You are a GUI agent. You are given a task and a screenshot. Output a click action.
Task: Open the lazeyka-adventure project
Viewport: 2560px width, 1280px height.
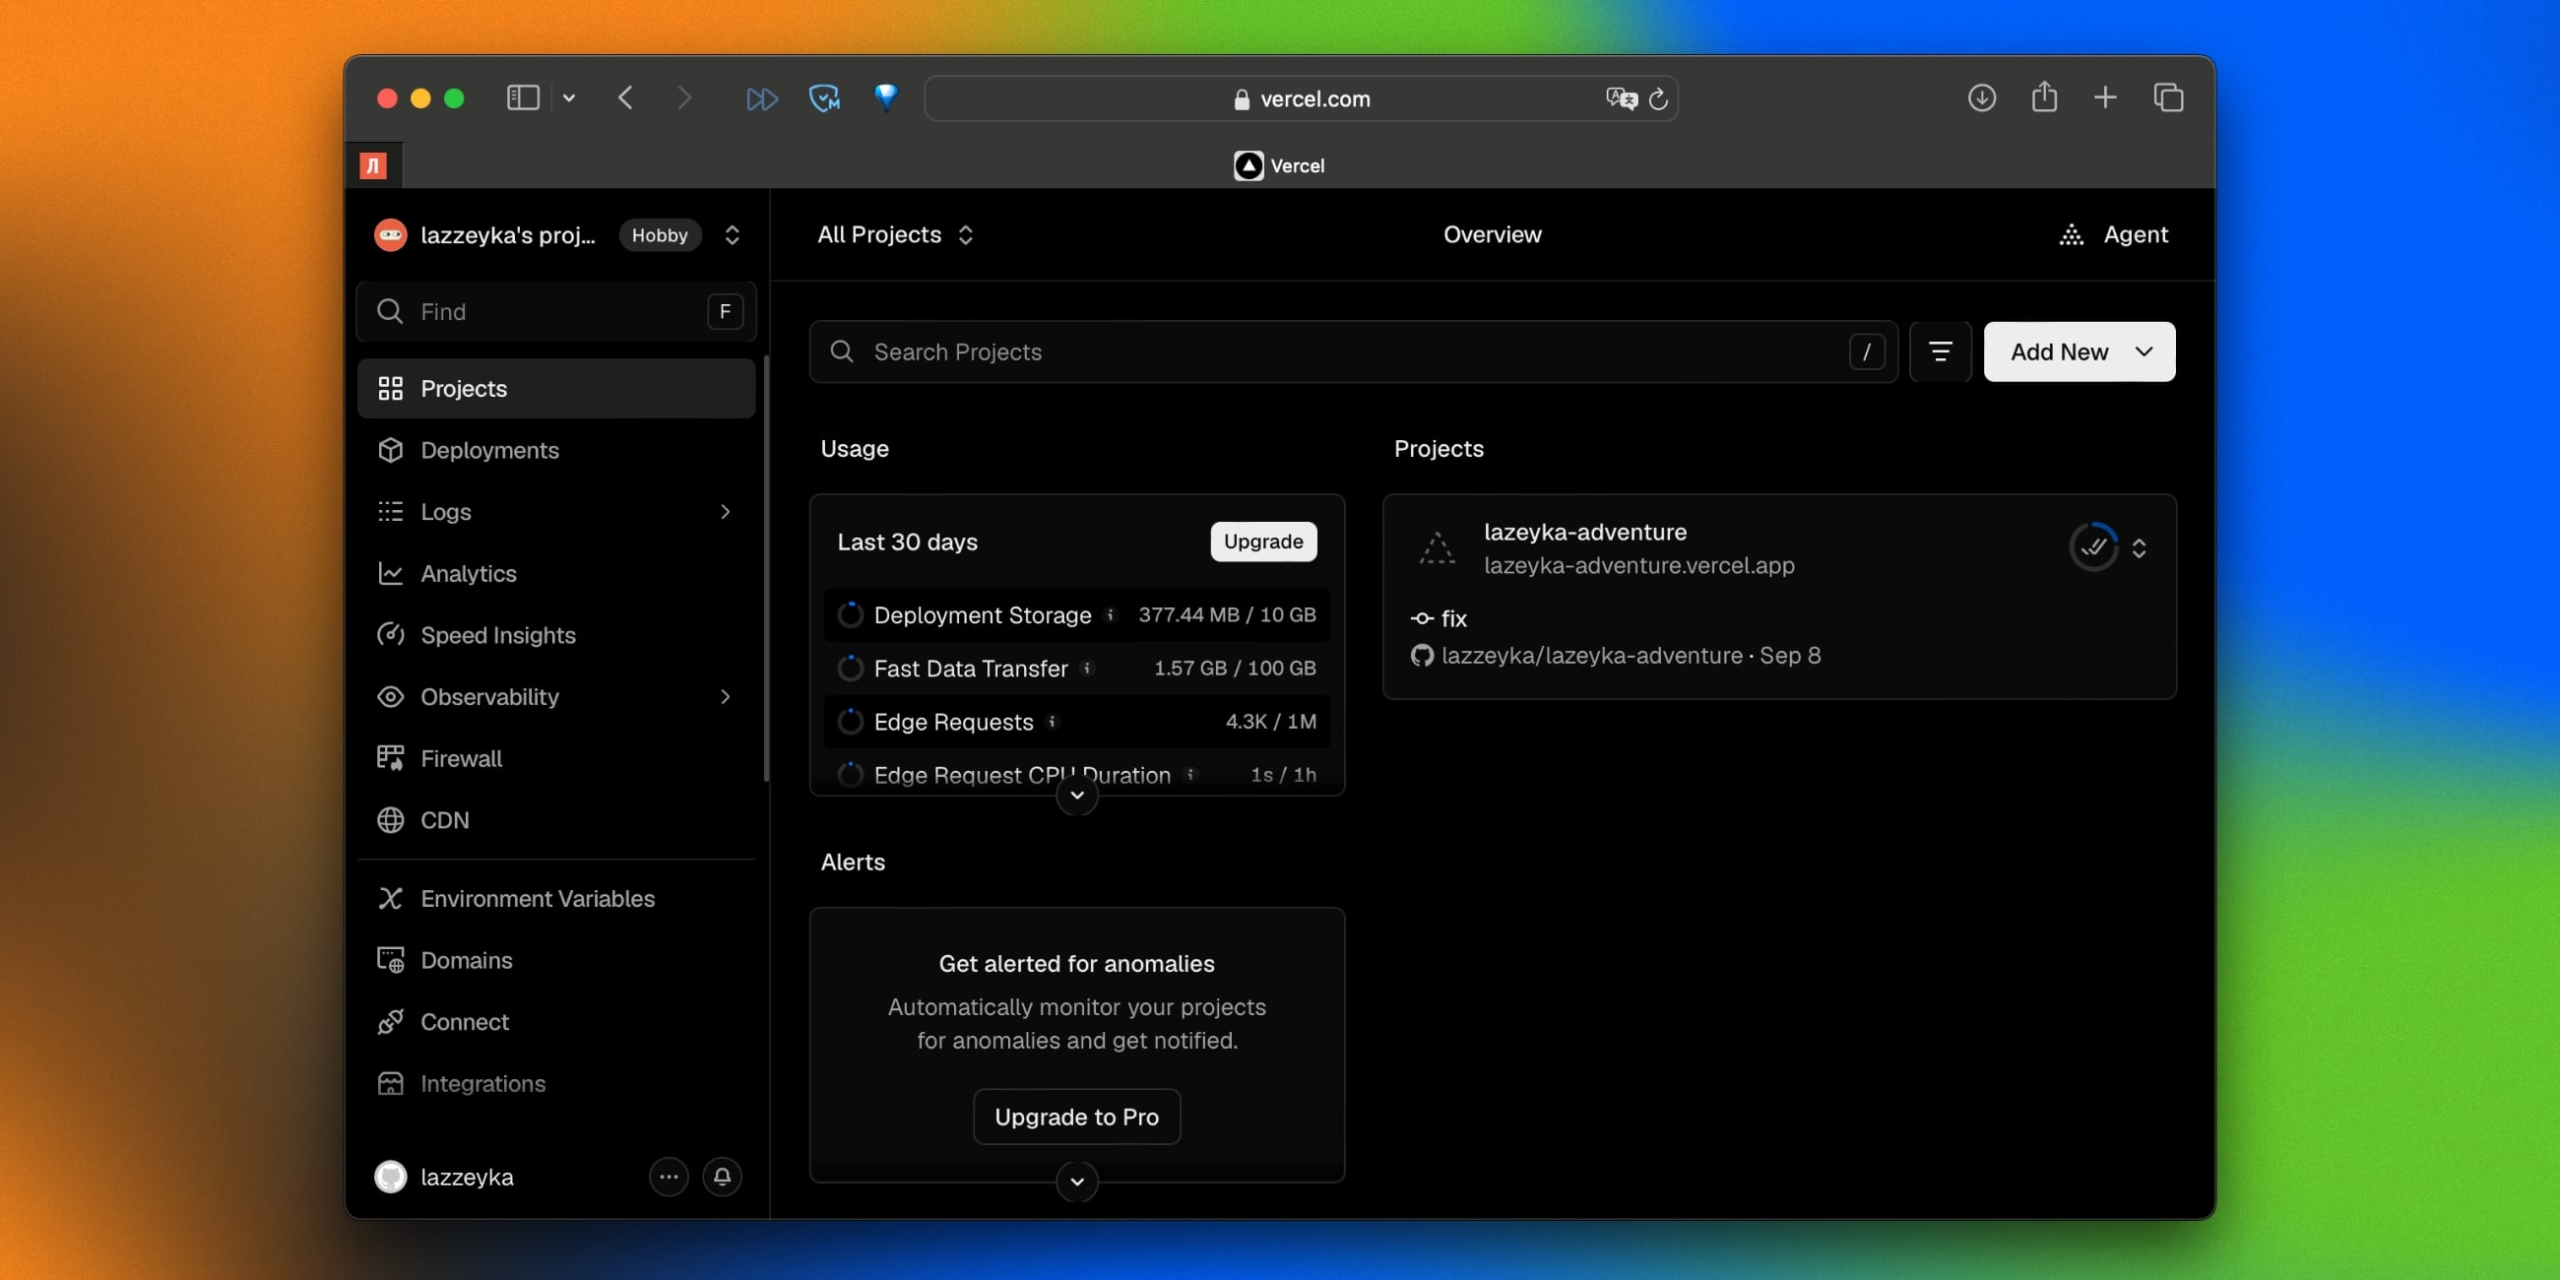point(1585,532)
